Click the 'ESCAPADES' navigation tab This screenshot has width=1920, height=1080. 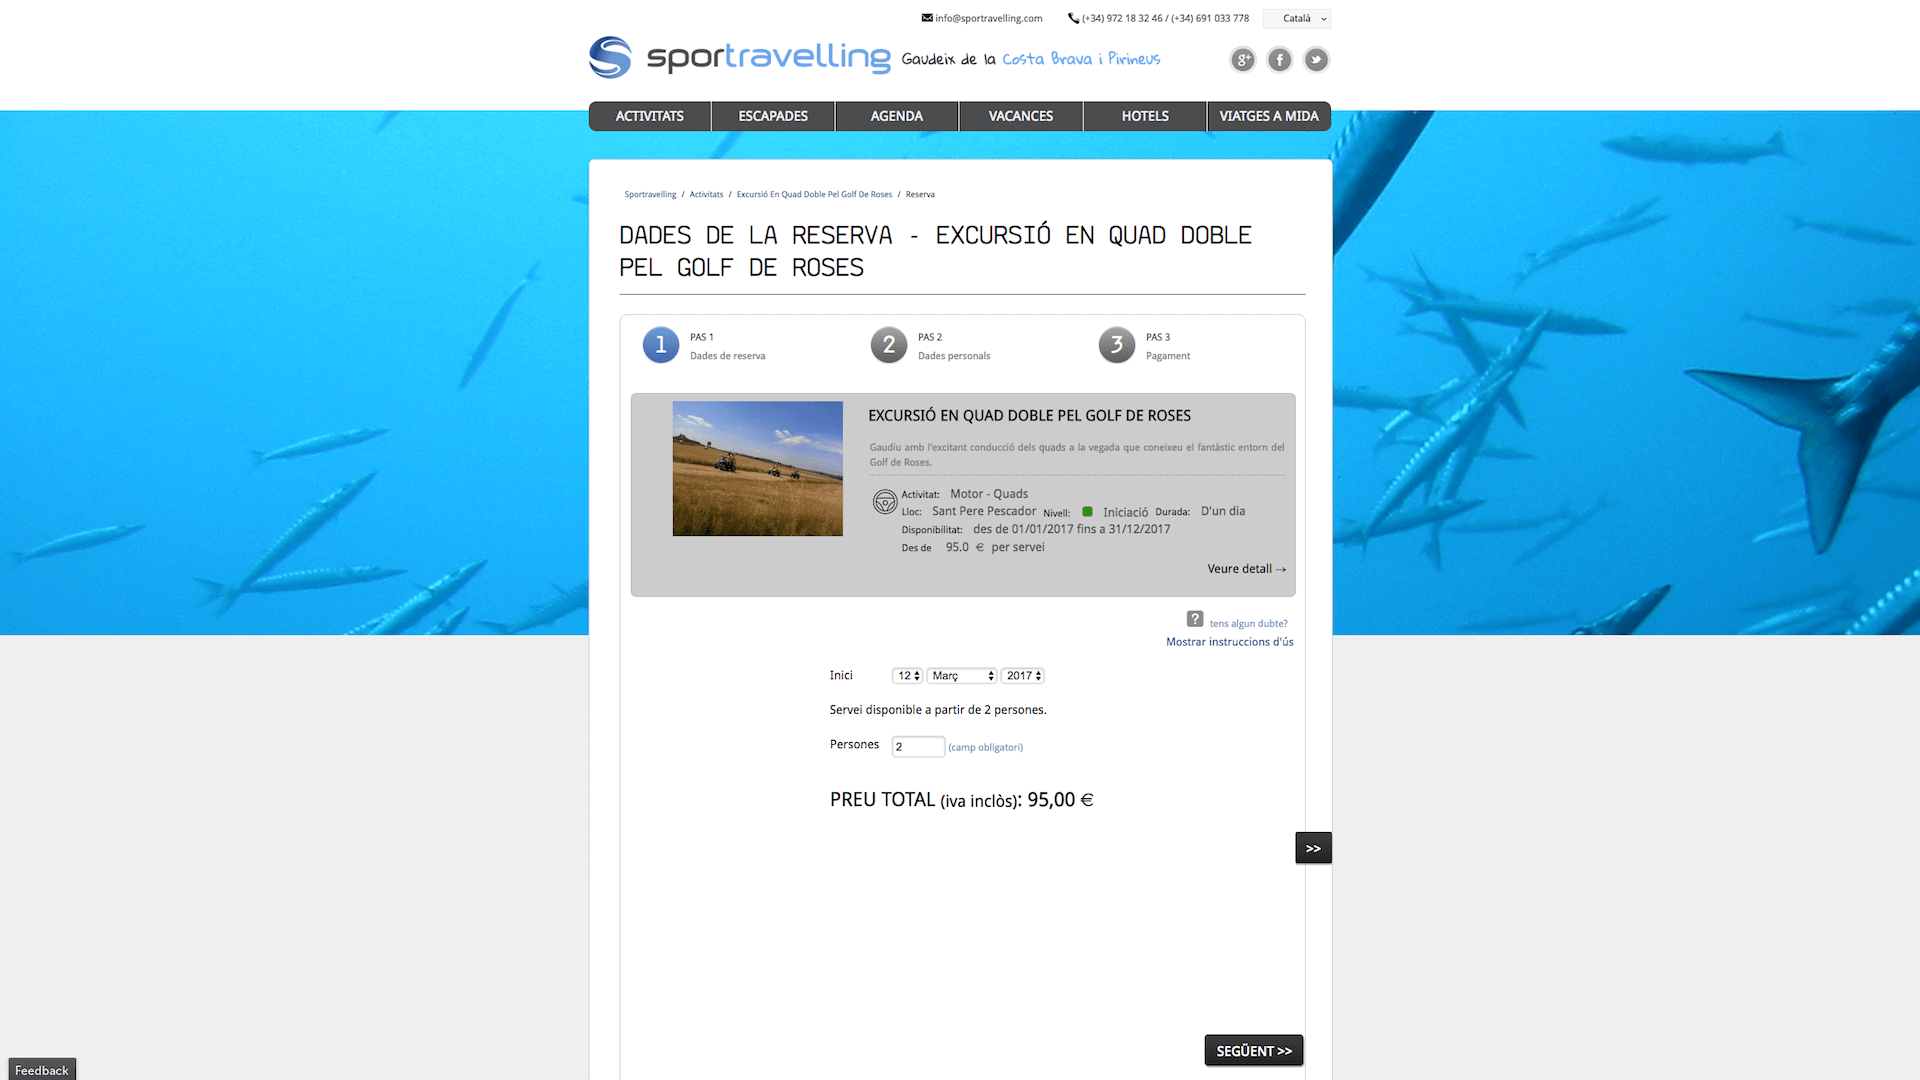click(773, 116)
